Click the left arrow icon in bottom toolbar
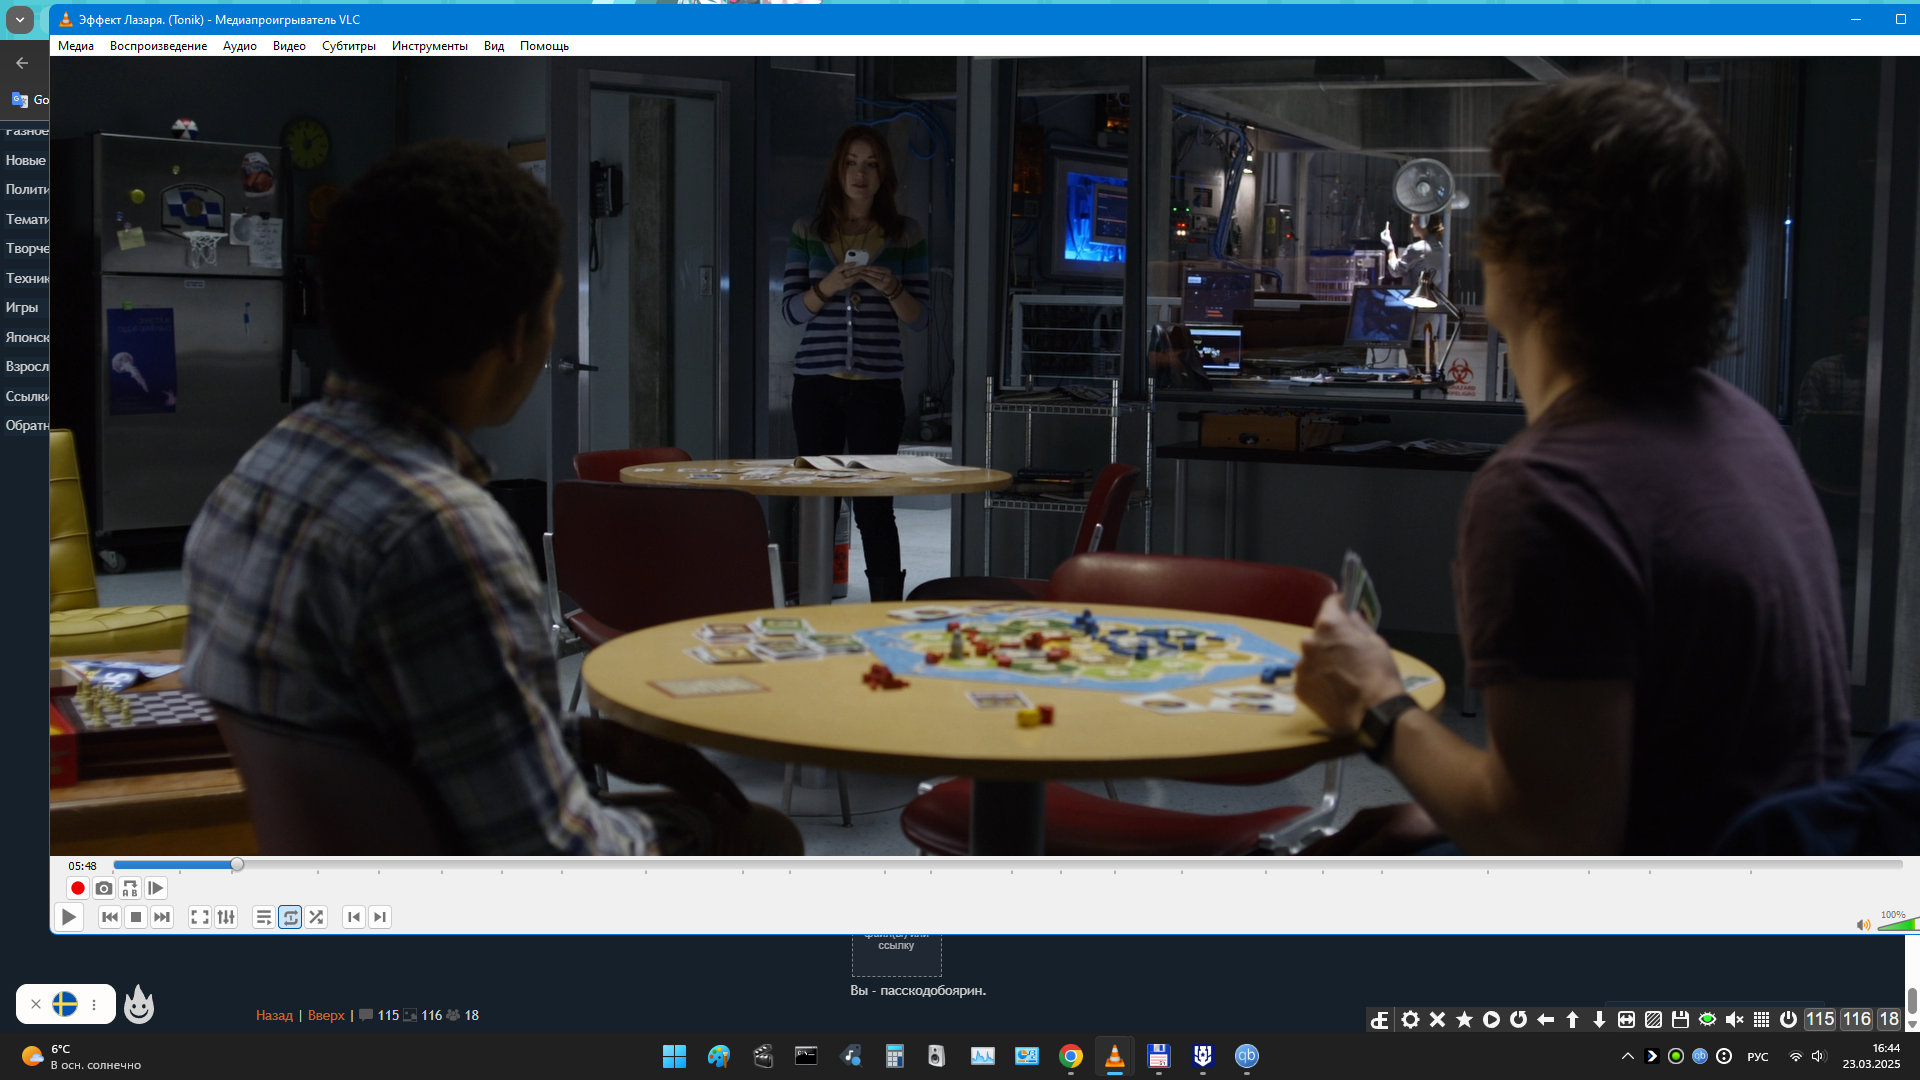 pos(1545,1019)
